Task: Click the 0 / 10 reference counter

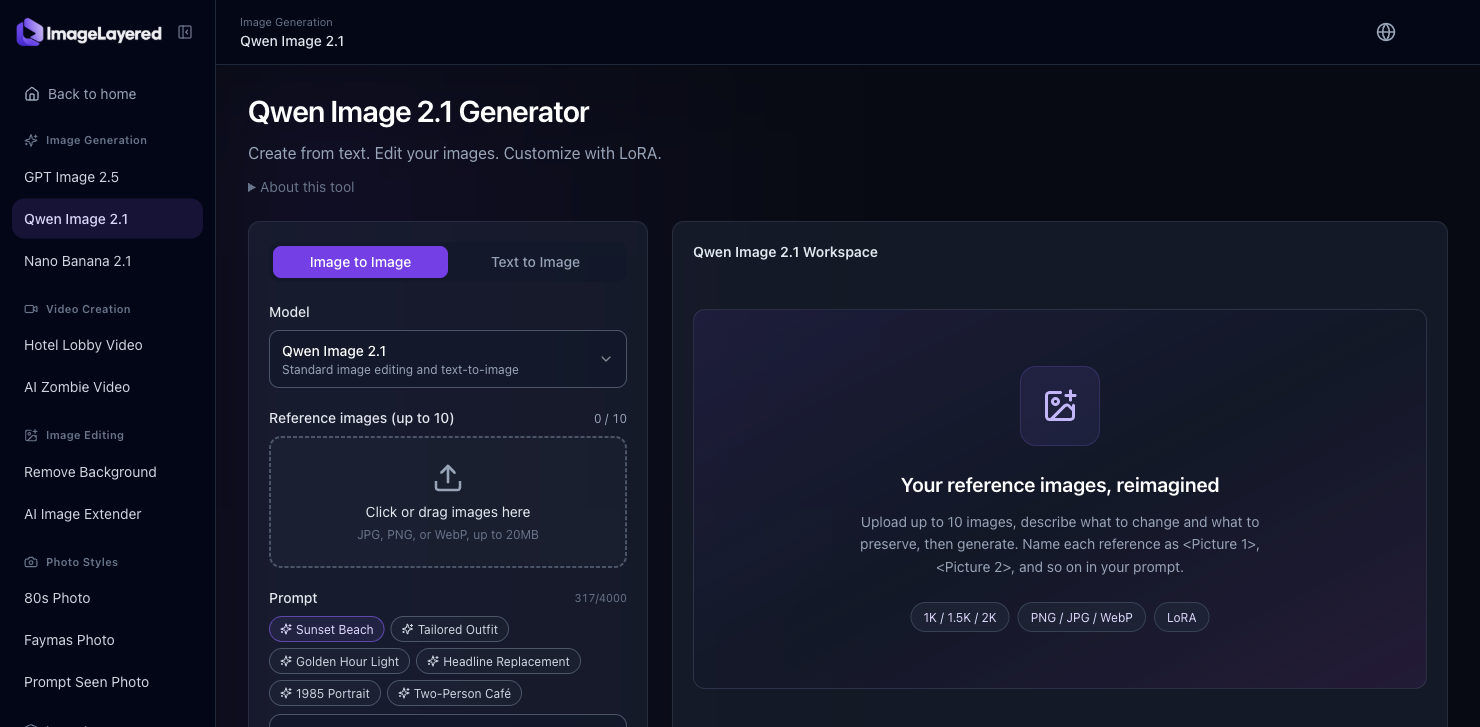Action: coord(610,419)
